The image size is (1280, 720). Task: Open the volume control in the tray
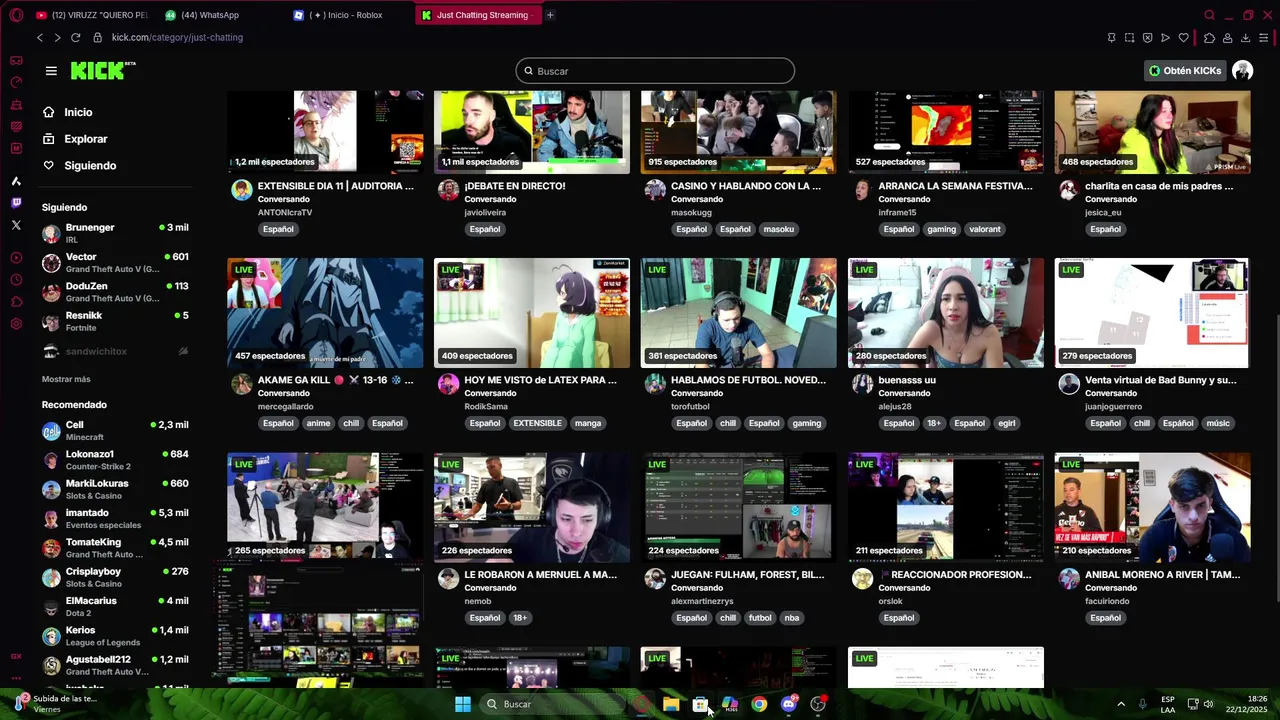coord(1208,704)
